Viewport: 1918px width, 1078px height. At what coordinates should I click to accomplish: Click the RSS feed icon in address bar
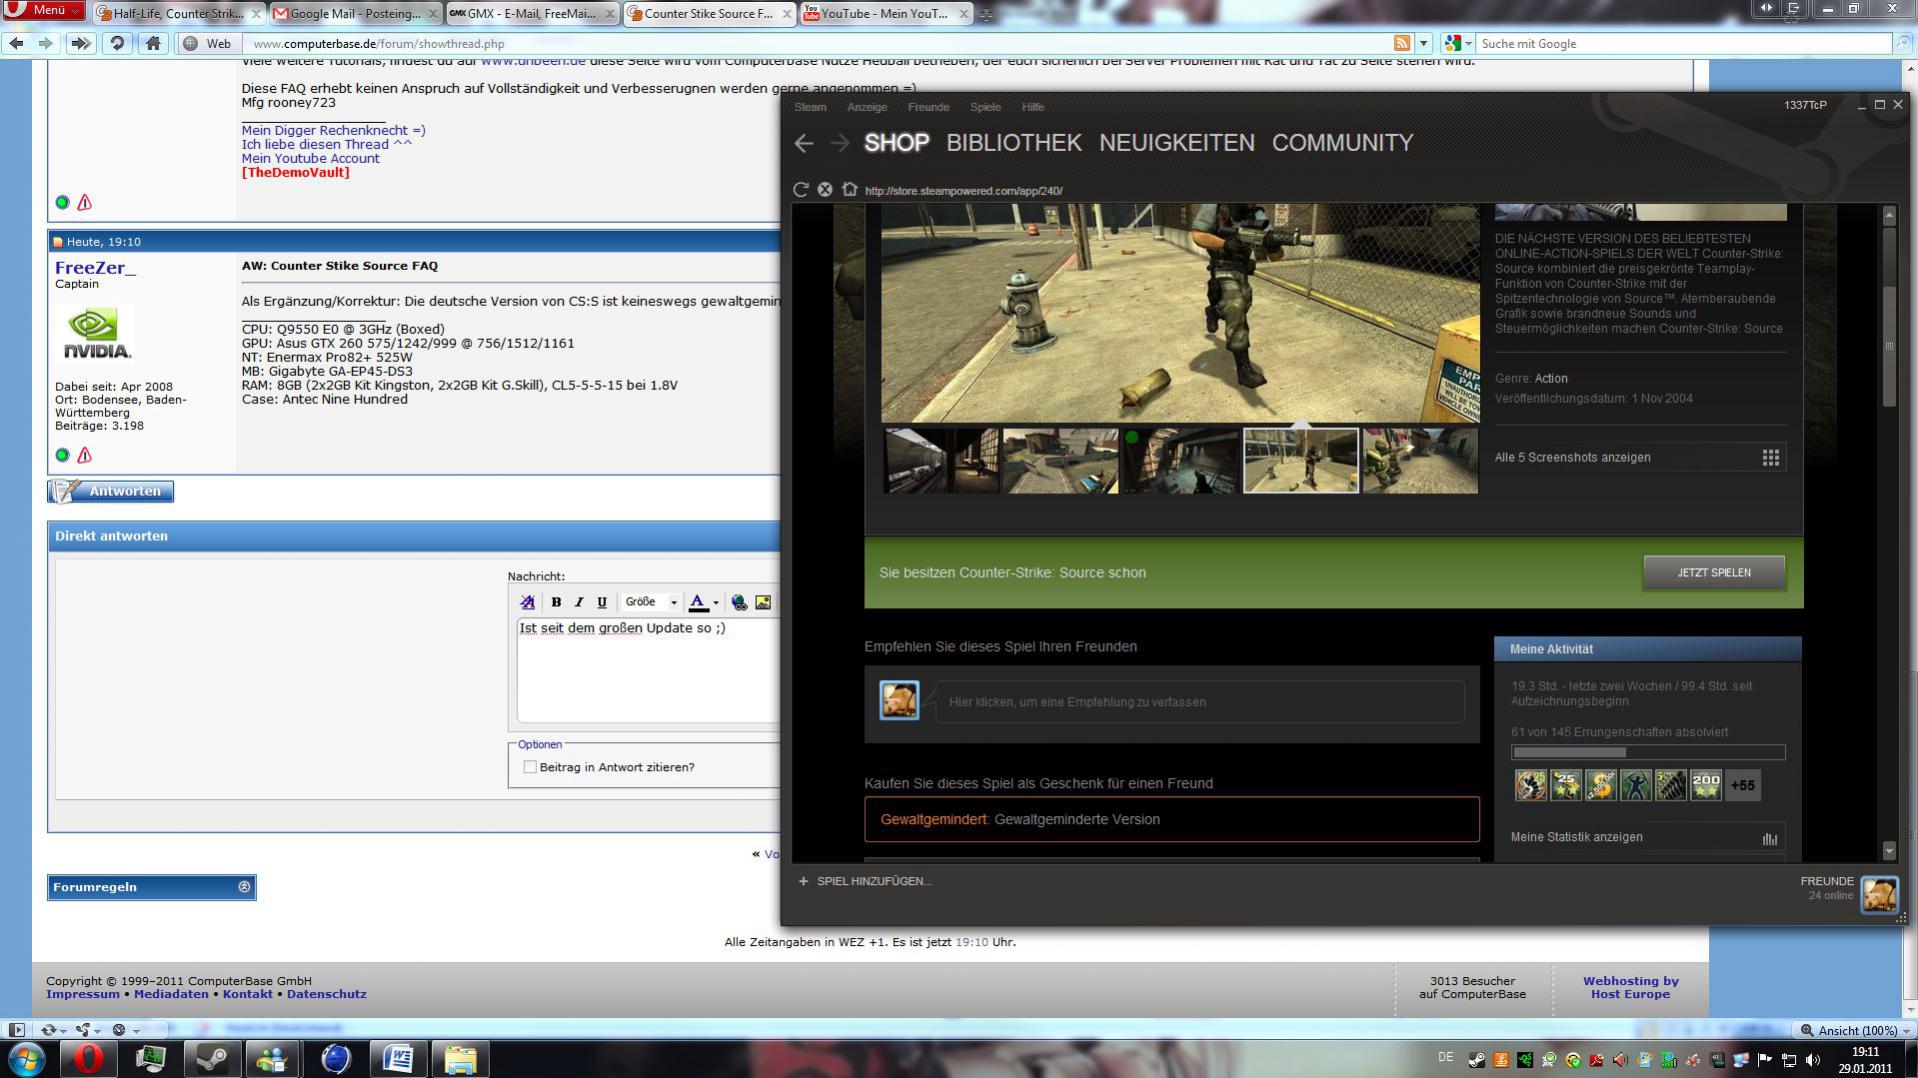coord(1402,43)
